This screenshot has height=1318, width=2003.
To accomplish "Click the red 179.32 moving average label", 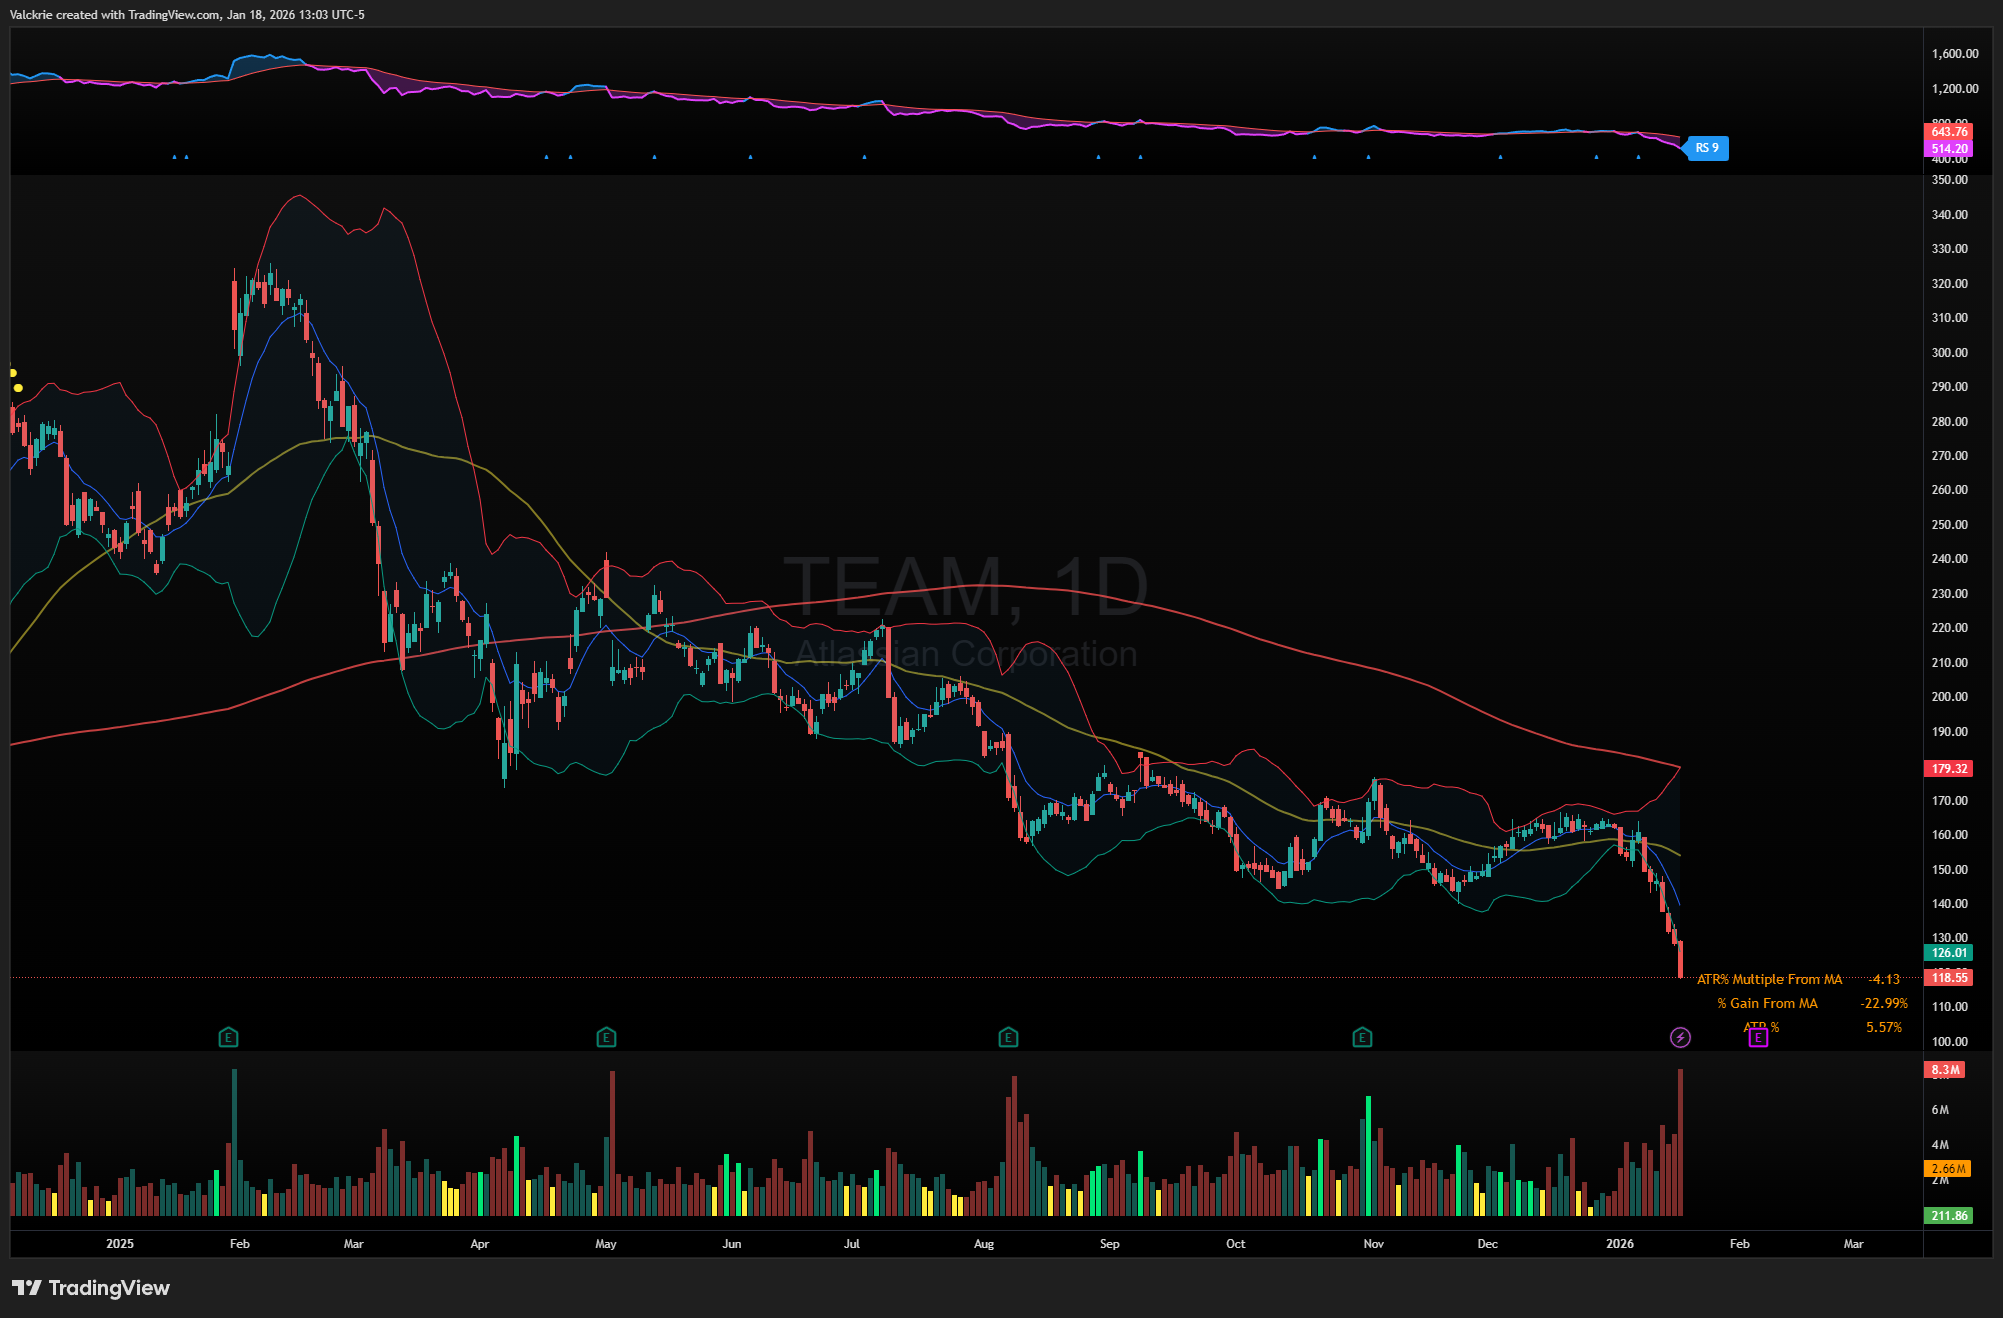I will (1948, 769).
